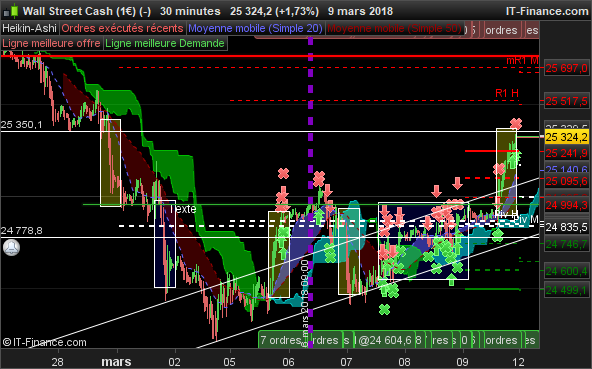Click the IT-Finance.com link at top right
Image resolution: width=592 pixels, height=369 pixels.
tap(547, 11)
